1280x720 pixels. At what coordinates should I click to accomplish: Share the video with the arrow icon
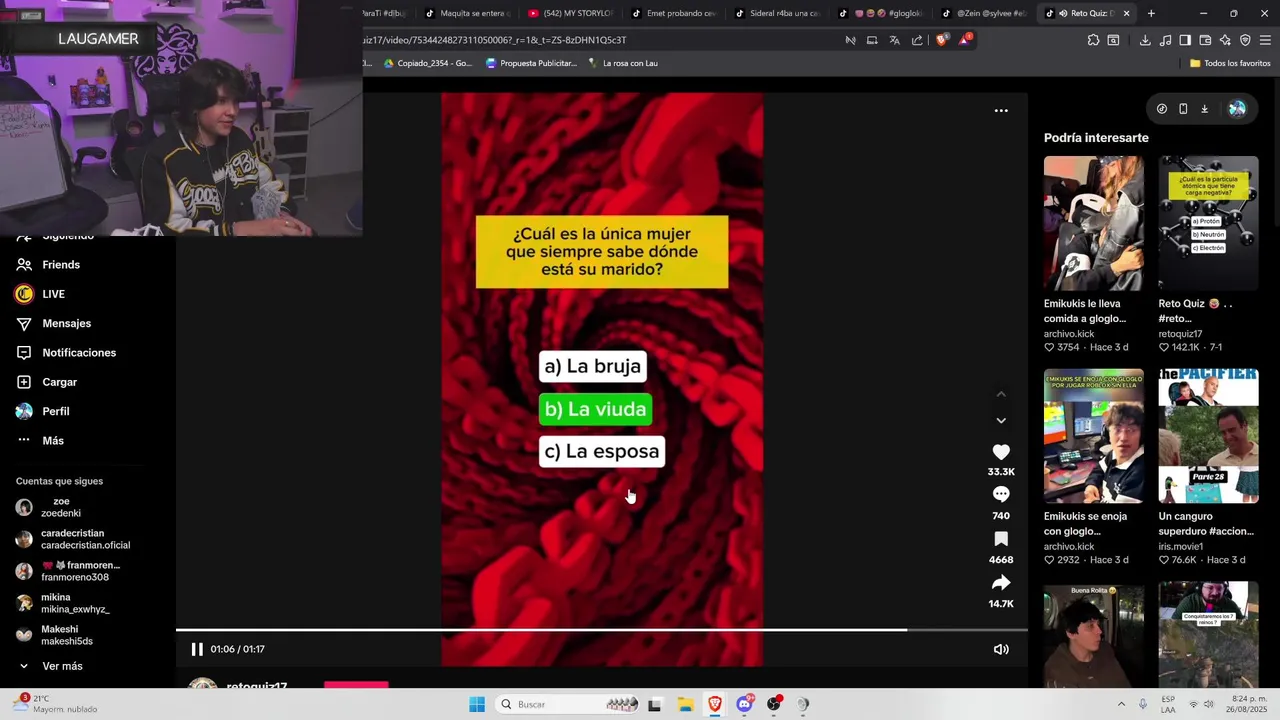[x=1001, y=583]
